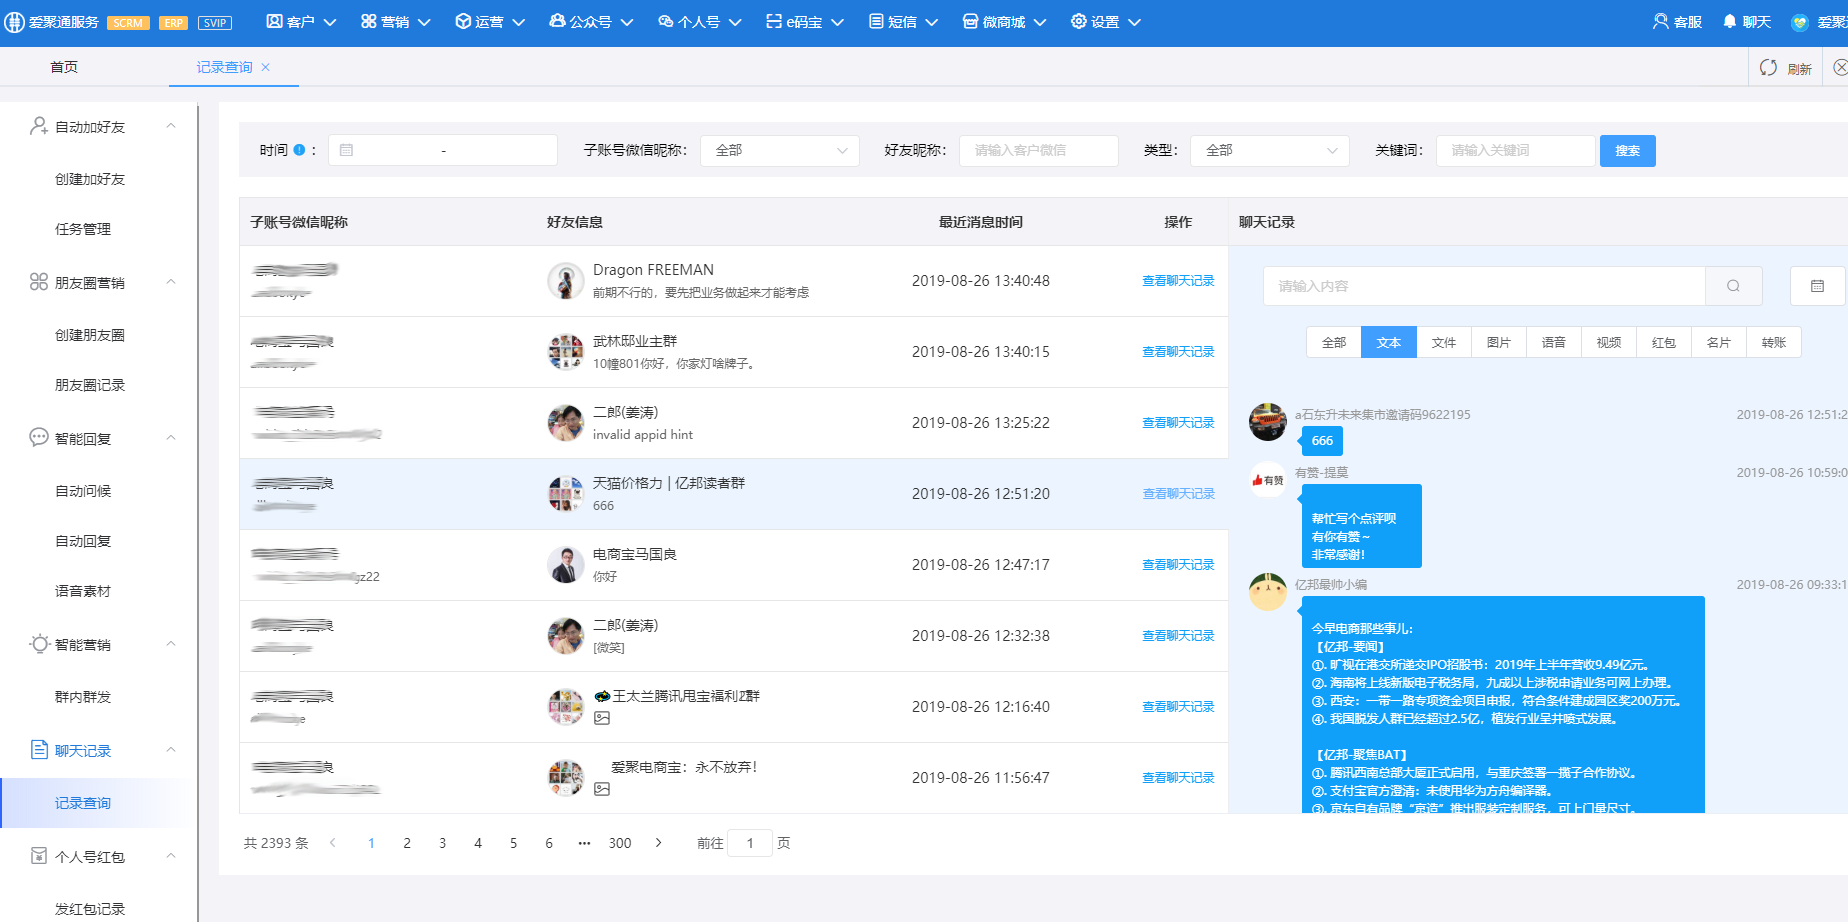This screenshot has width=1848, height=922.
Task: Open the 微商城 top menu
Action: tap(1004, 22)
